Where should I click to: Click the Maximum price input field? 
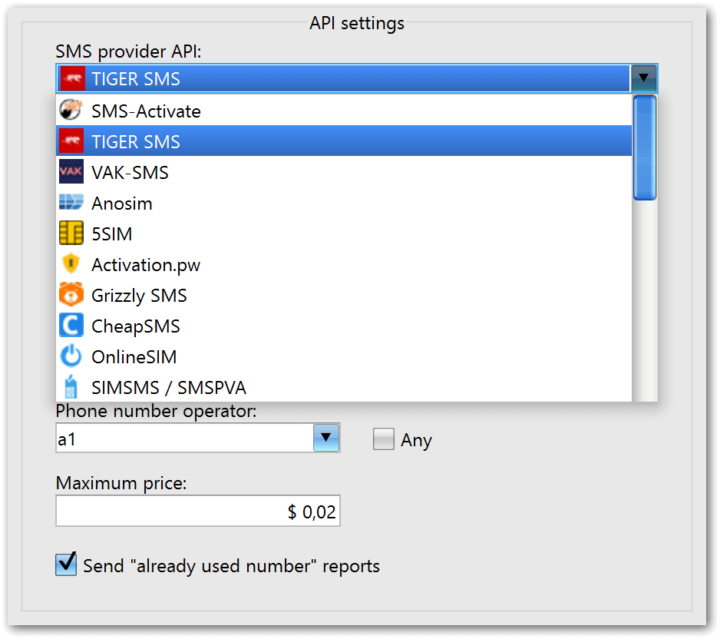[x=197, y=510]
